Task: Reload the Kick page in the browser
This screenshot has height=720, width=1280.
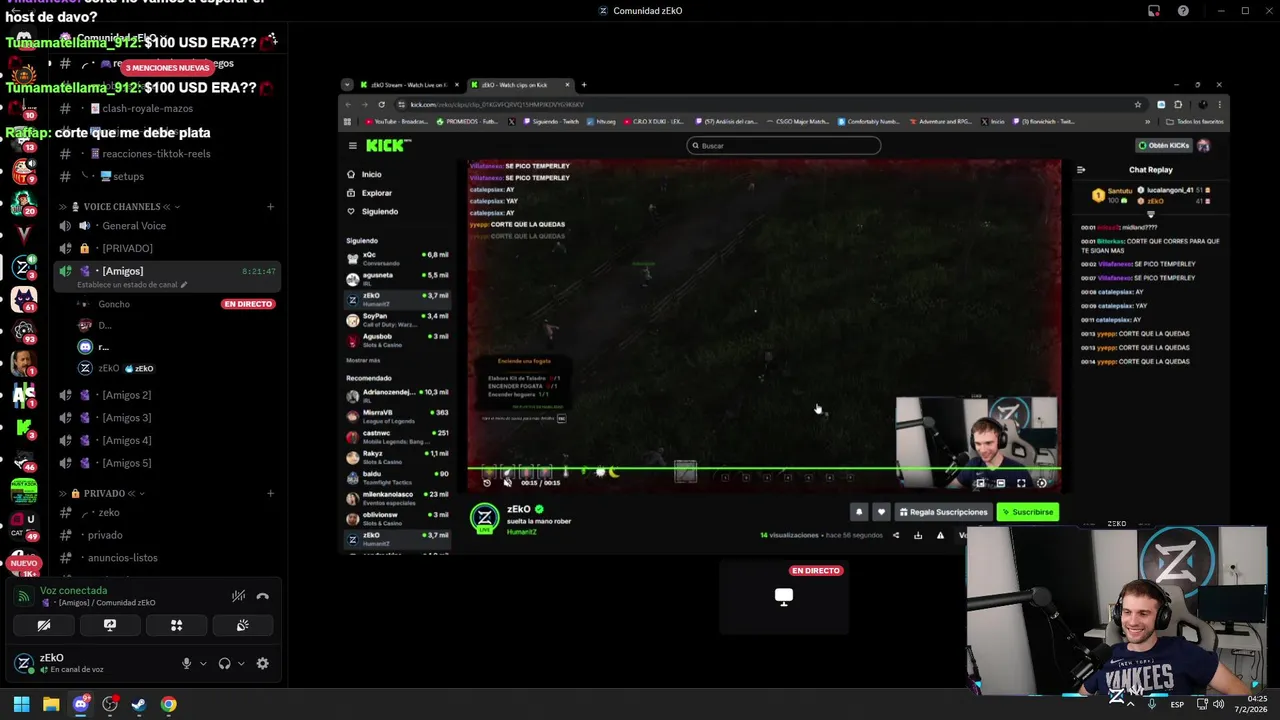Action: tap(381, 104)
